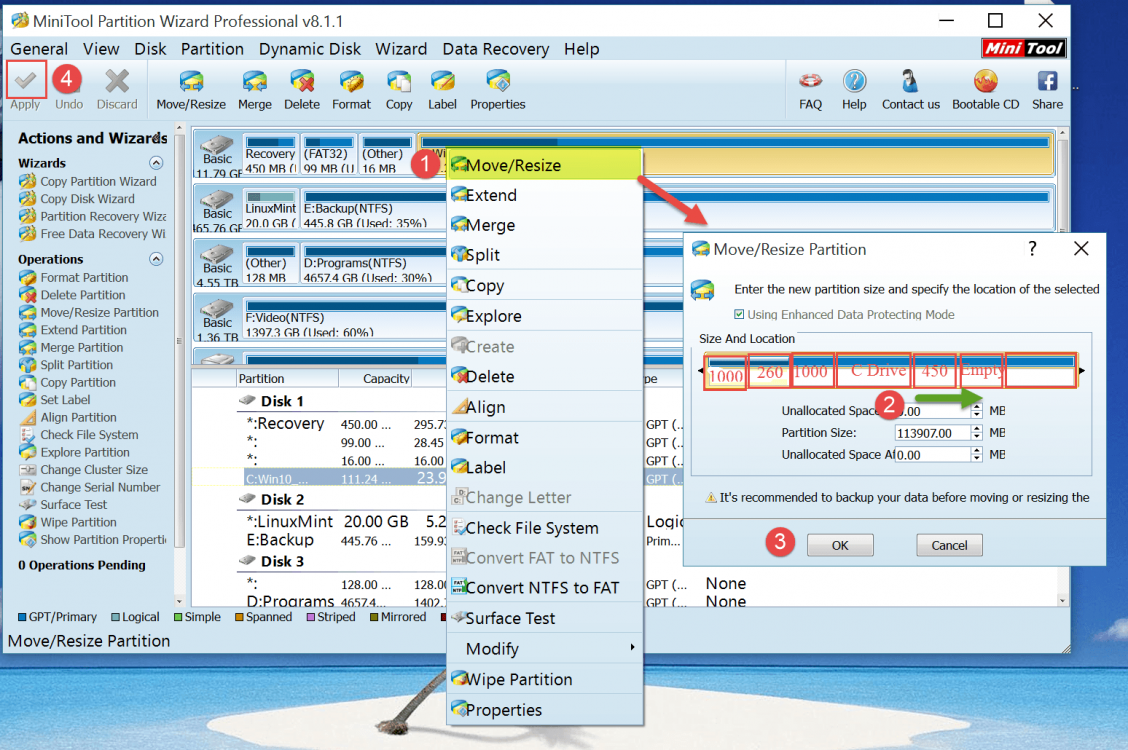This screenshot has width=1128, height=750.
Task: Click the Discard X toolbar icon
Action: tap(117, 81)
